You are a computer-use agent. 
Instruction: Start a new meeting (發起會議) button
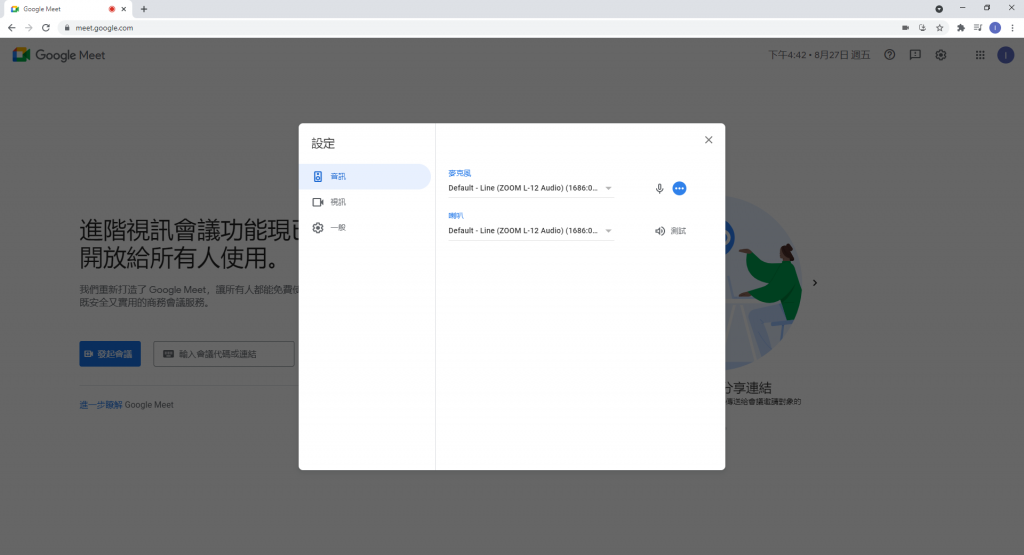tap(110, 354)
